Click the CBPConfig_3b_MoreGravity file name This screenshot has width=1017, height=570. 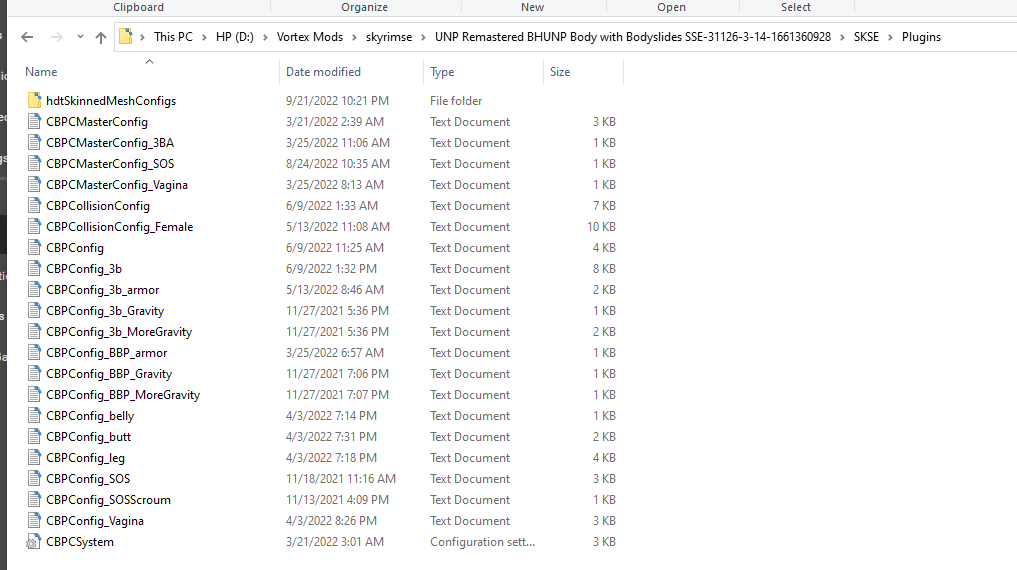click(x=119, y=332)
